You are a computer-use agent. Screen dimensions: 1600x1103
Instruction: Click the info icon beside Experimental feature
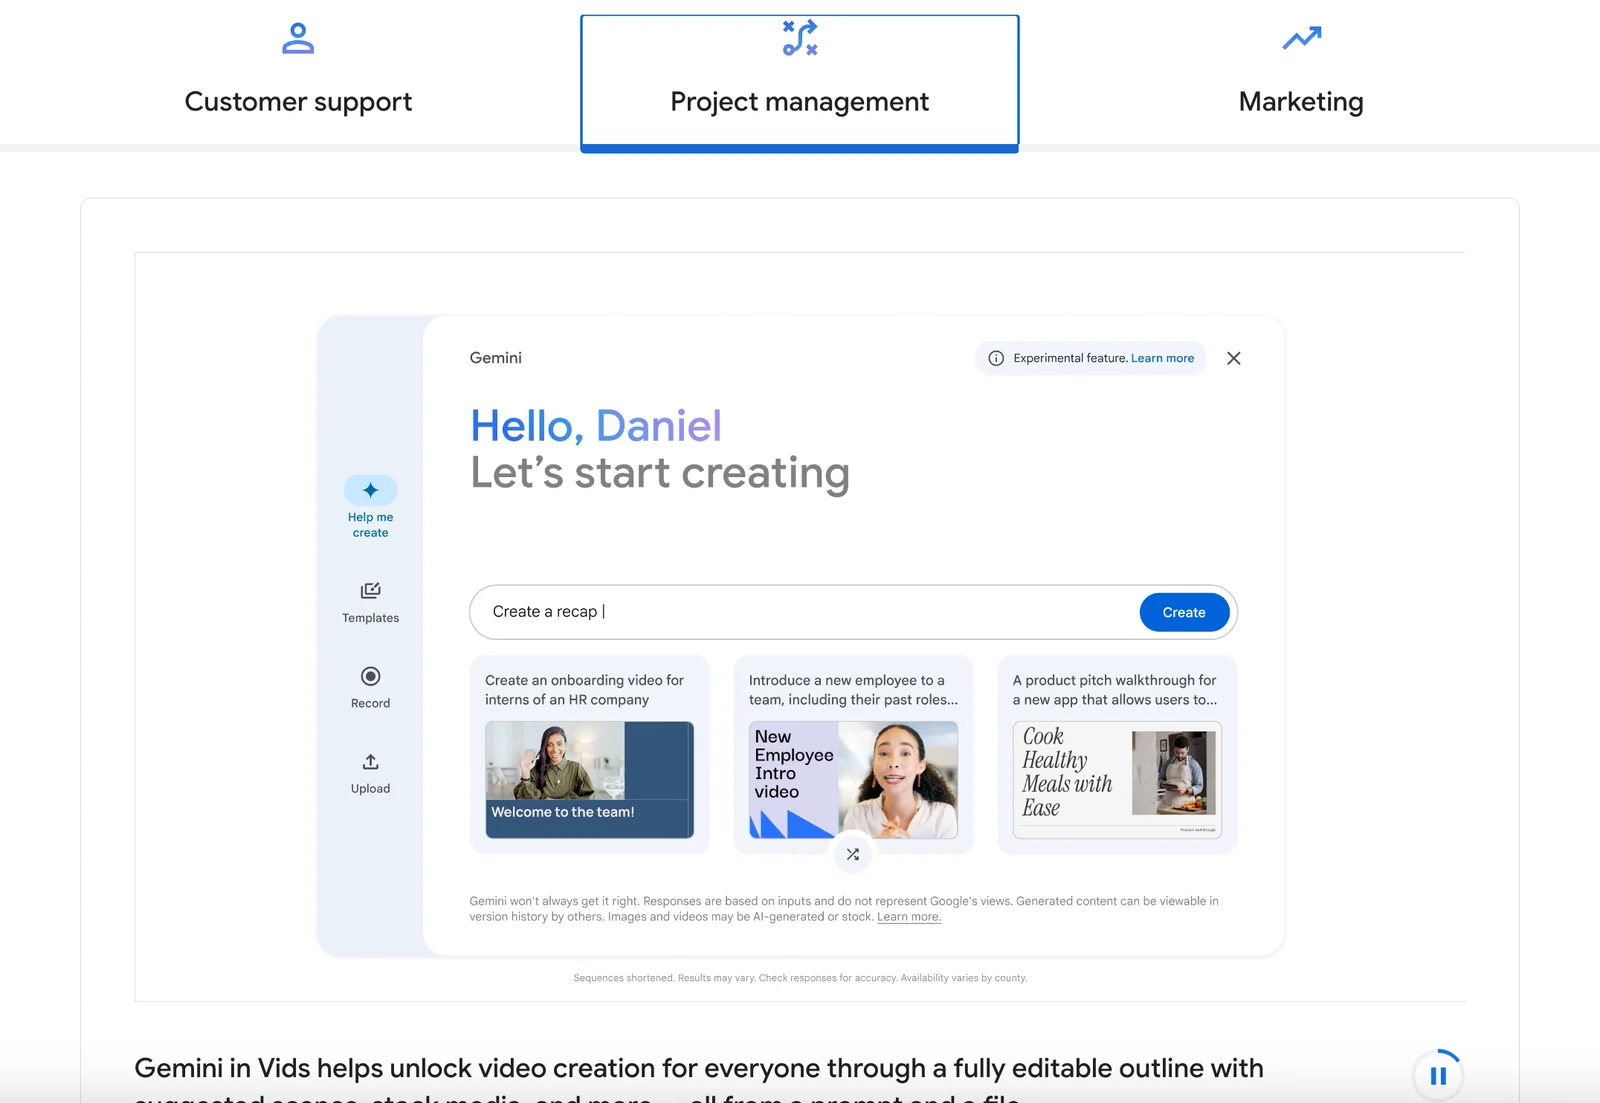996,358
